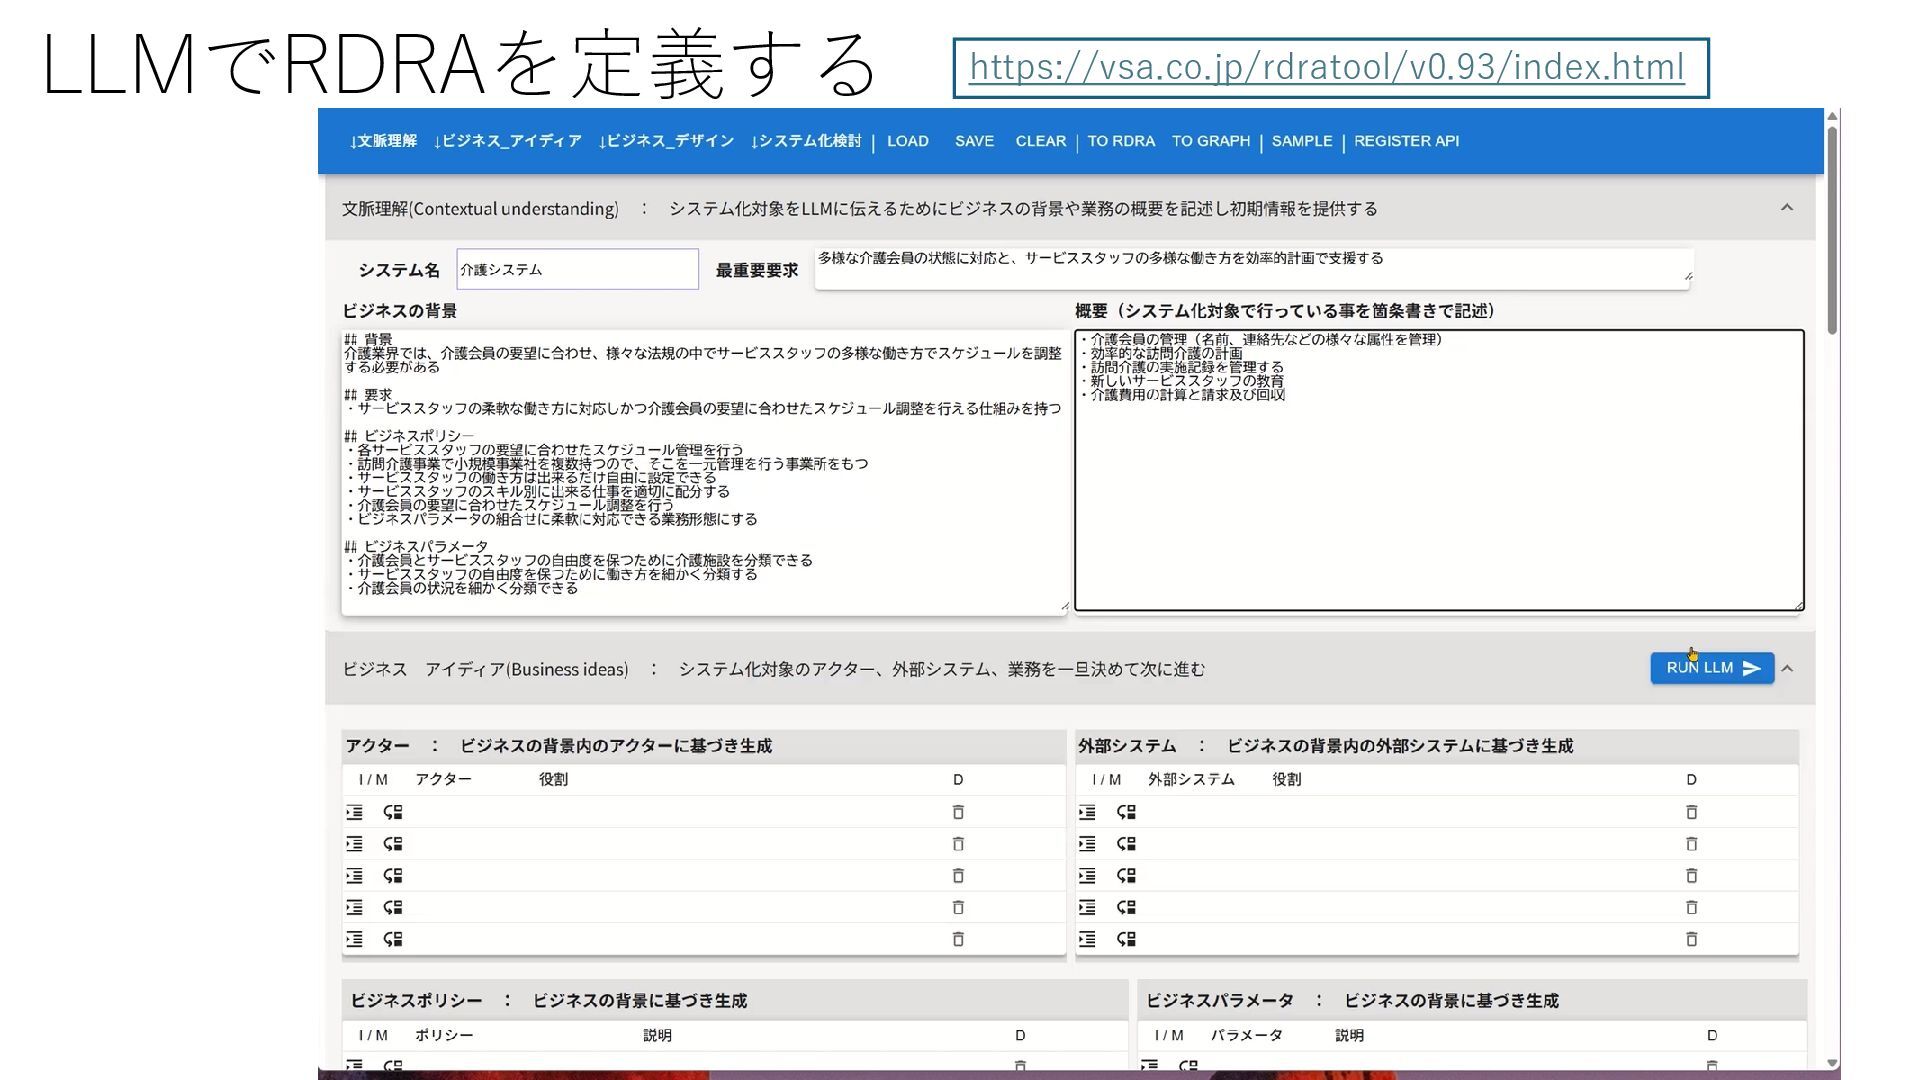
Task: Delete the first 外部システム table row
Action: [x=1692, y=812]
